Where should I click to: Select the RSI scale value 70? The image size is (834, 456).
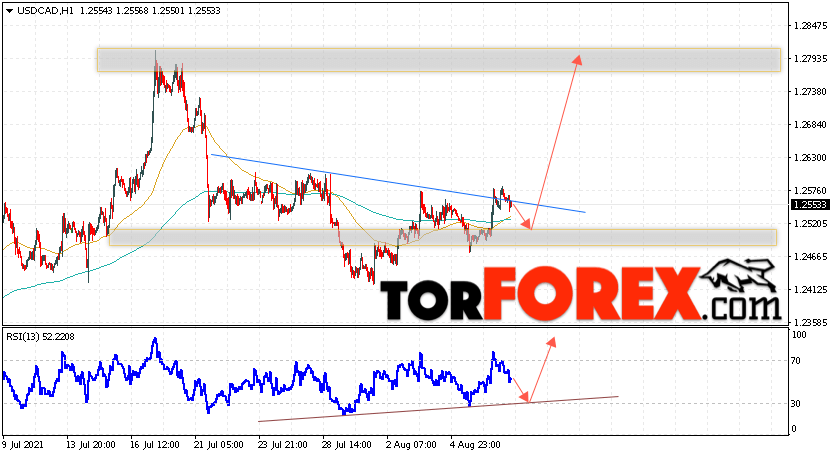pyautogui.click(x=796, y=361)
